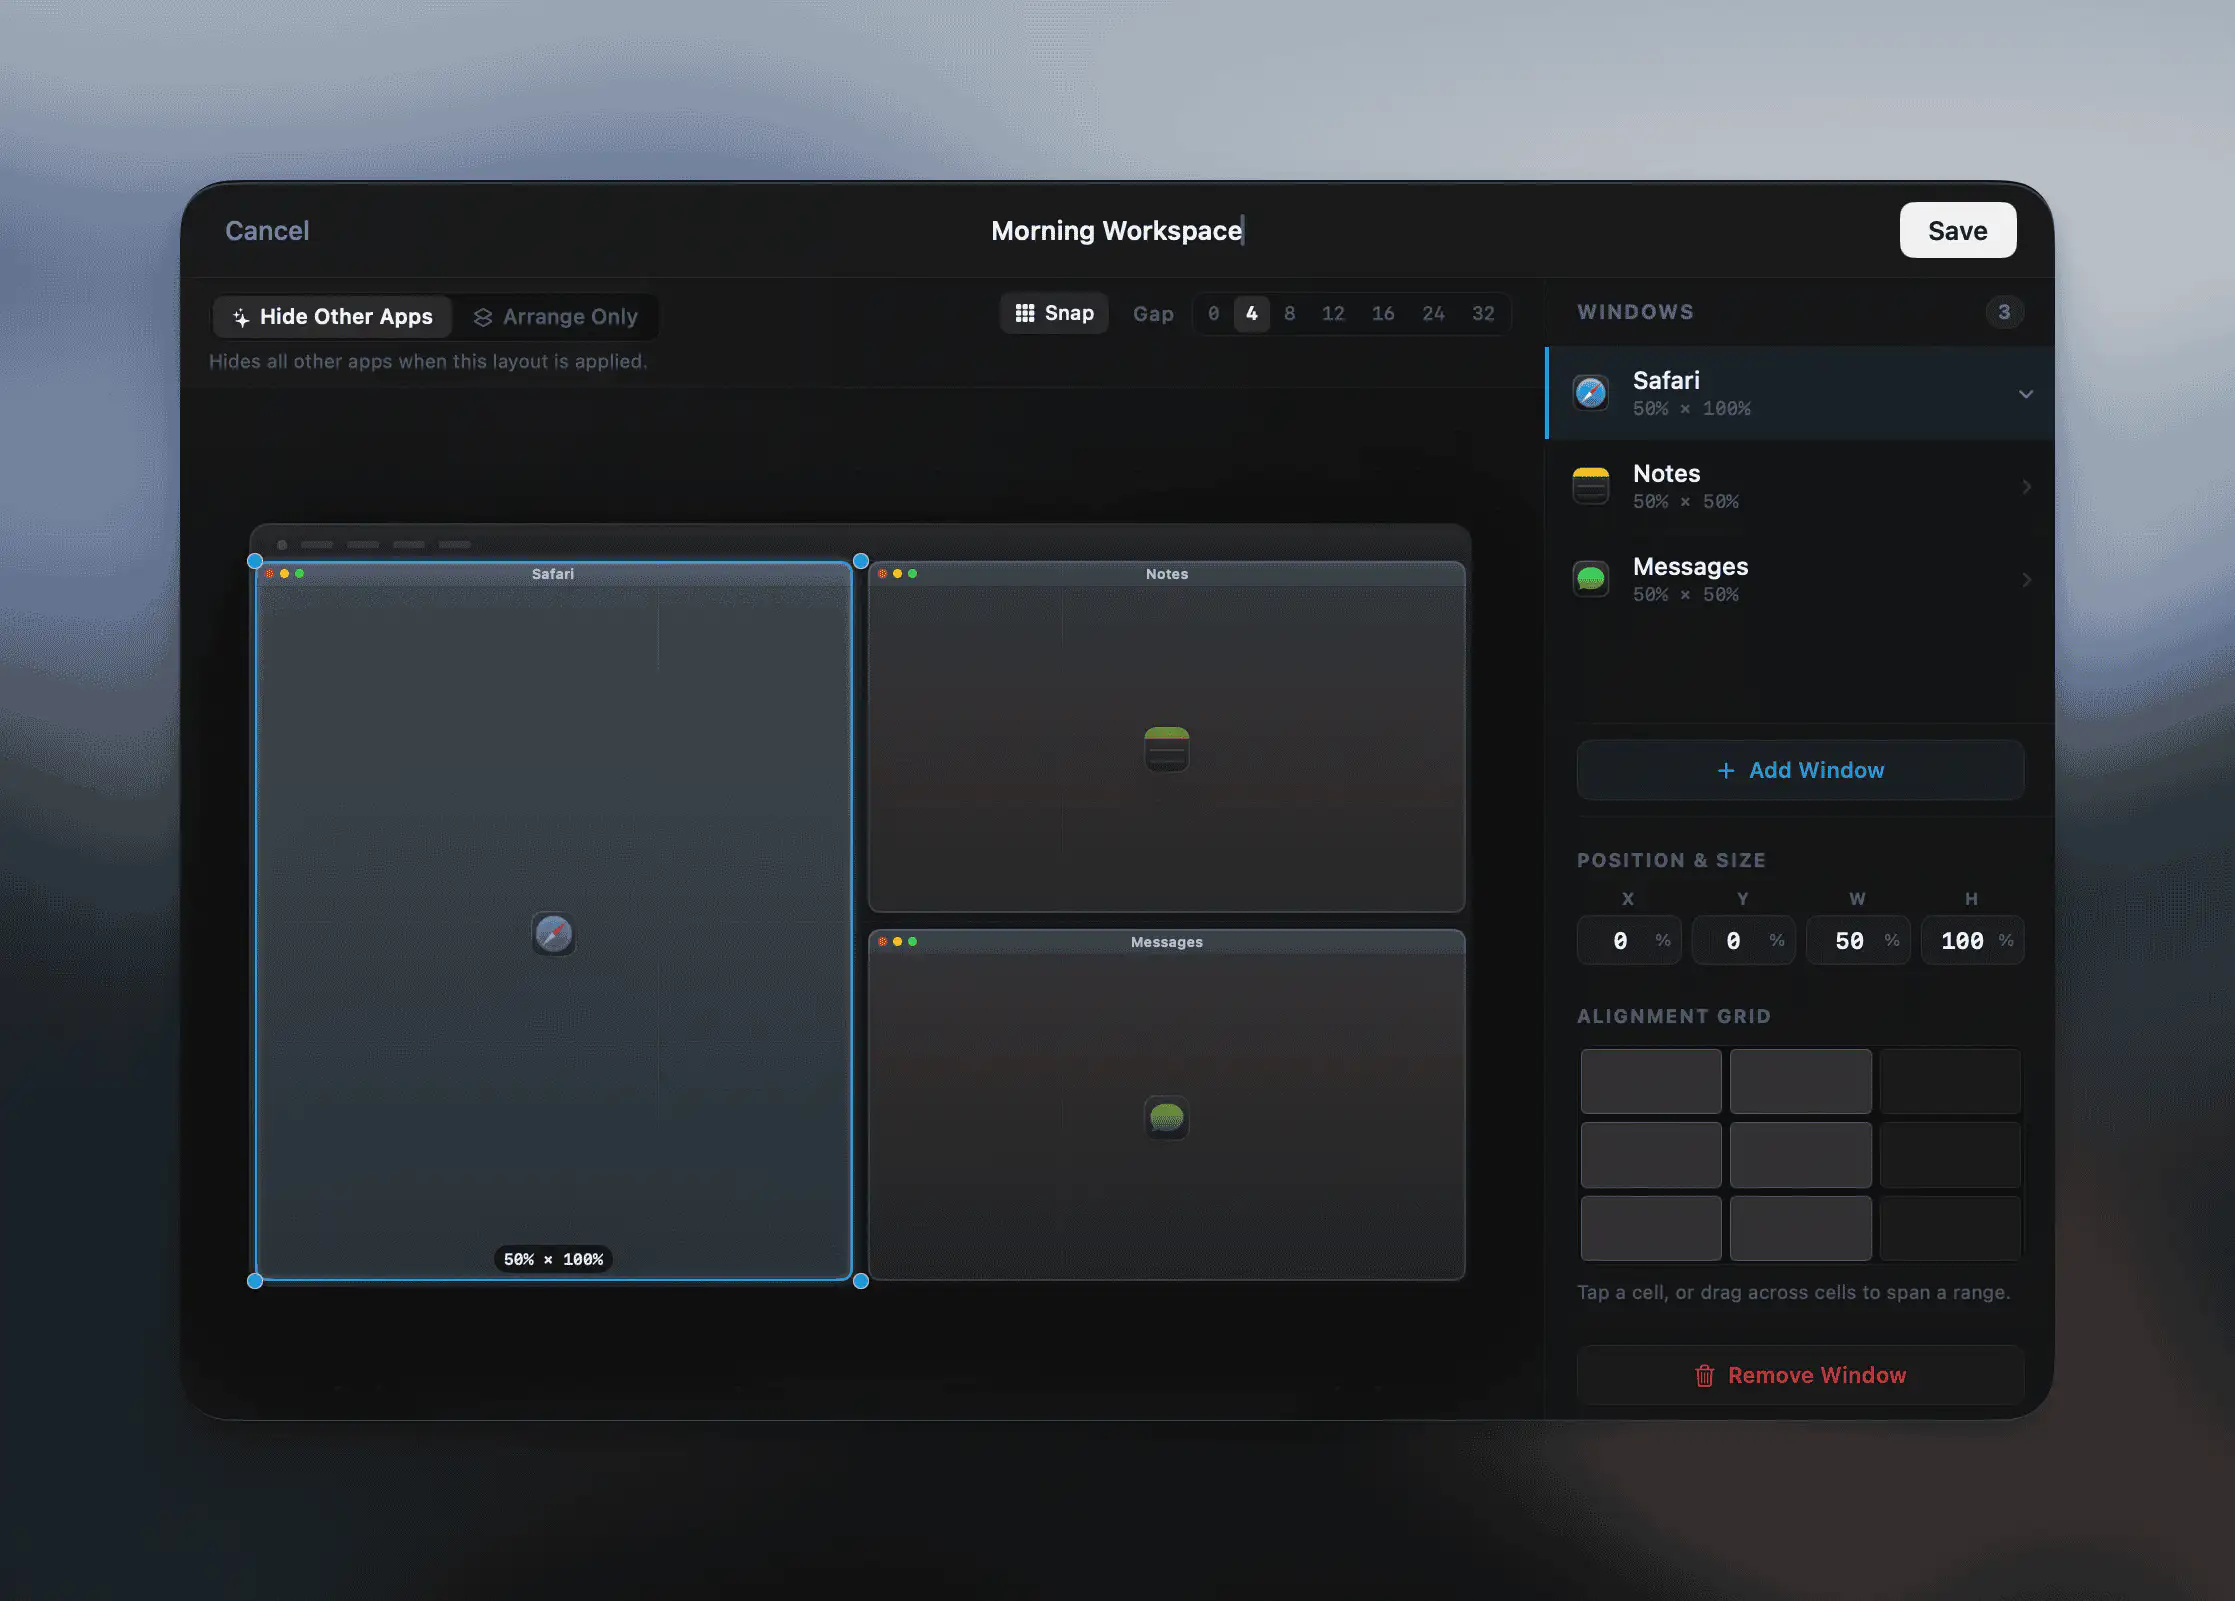Set gap to 0
This screenshot has width=2235, height=1601.
pos(1213,314)
